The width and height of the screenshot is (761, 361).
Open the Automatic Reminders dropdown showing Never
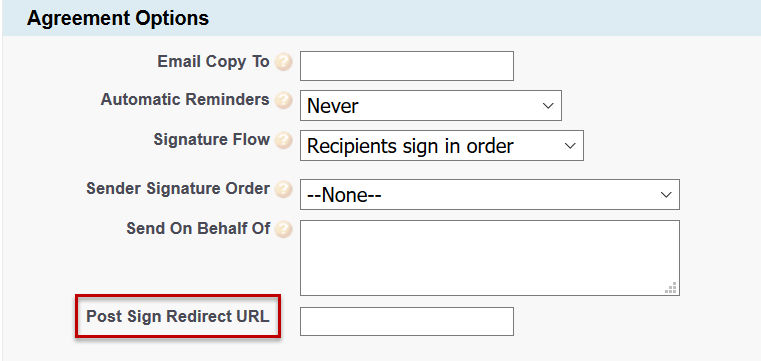coord(430,105)
